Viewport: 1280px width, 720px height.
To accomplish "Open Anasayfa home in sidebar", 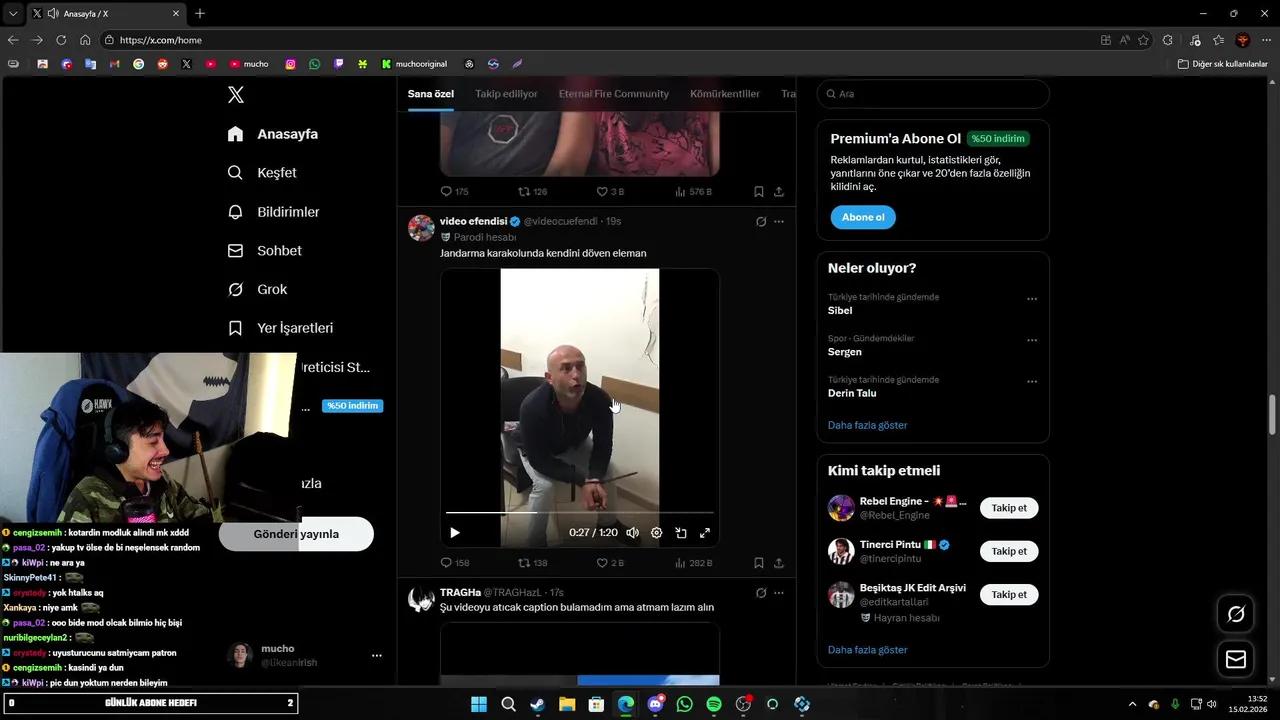I will click(x=273, y=134).
